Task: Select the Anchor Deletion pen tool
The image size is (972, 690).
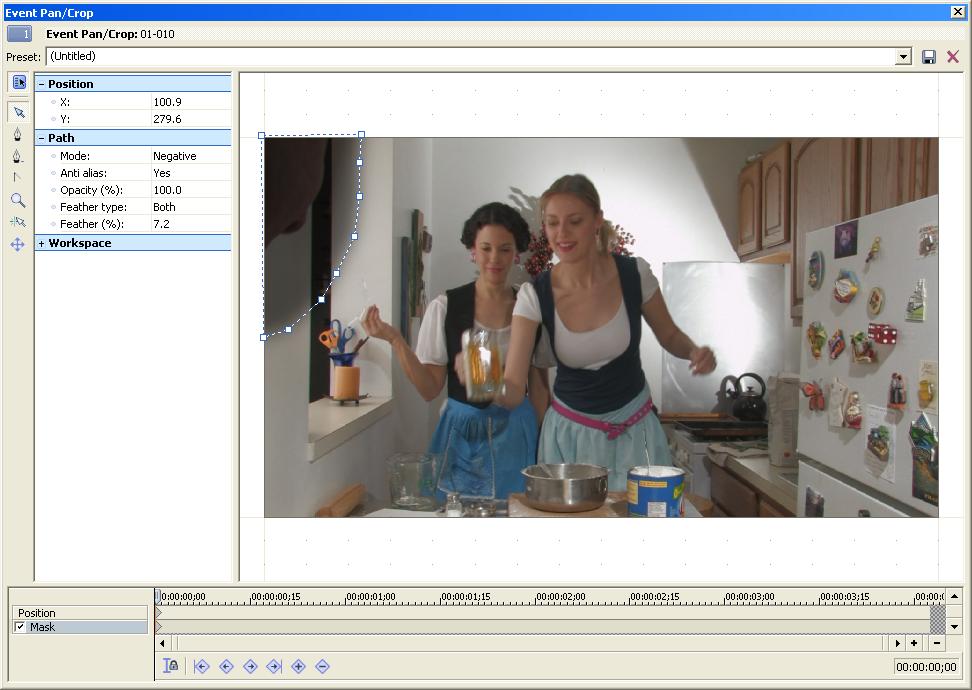Action: [18, 156]
